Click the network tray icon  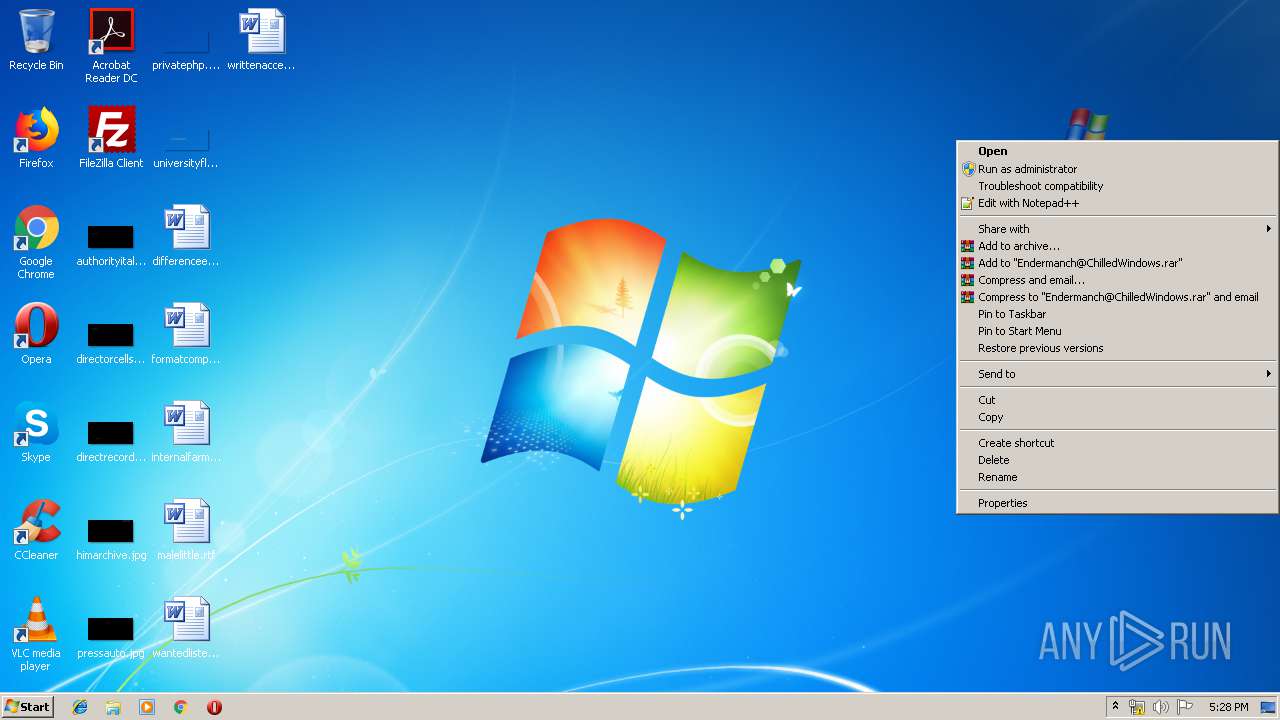tap(1137, 707)
